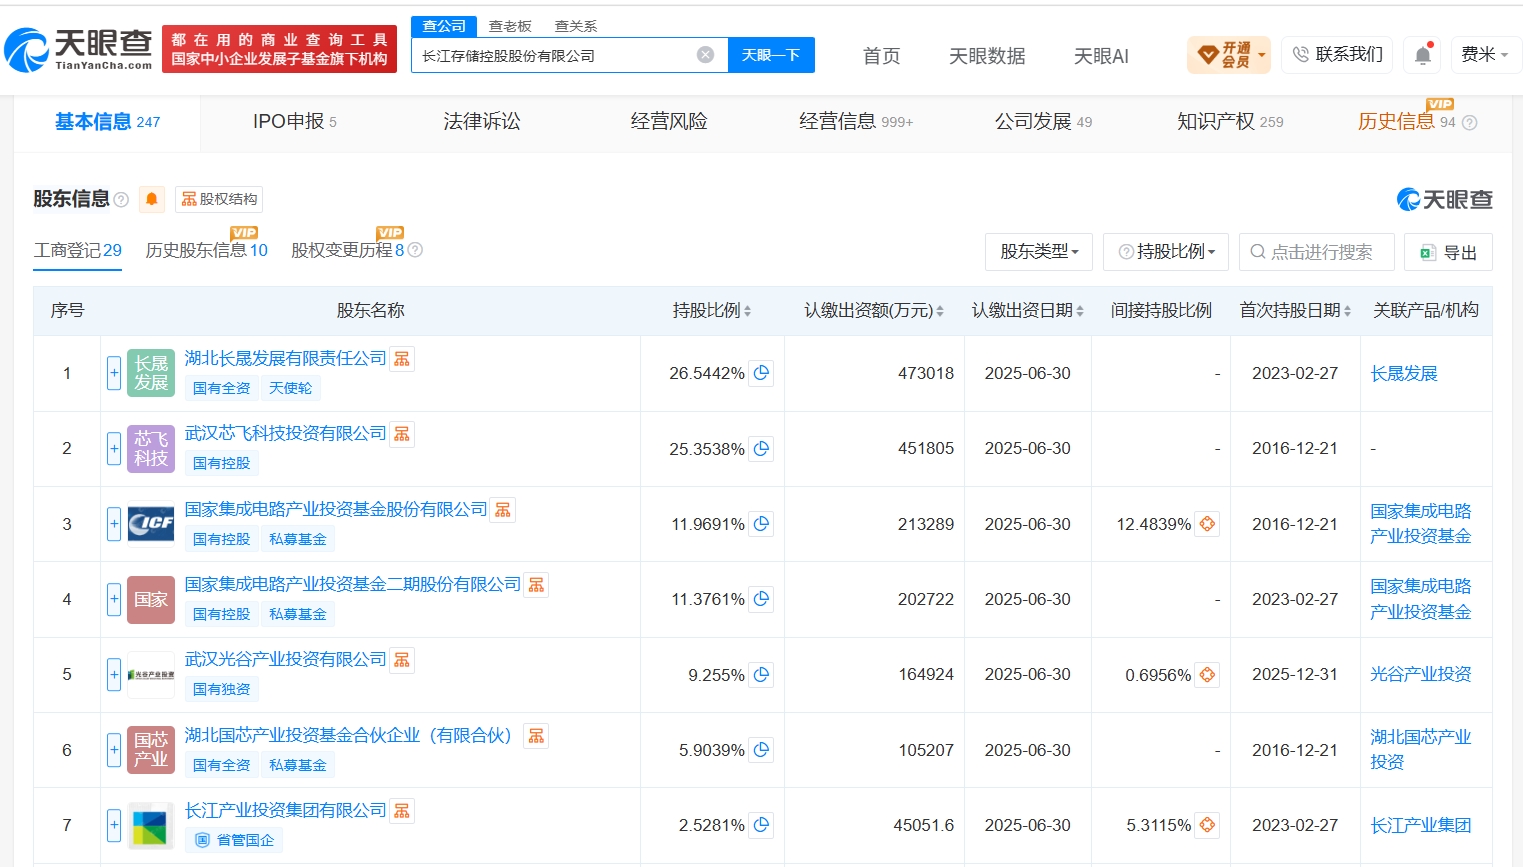Open indirect holding path icon beside 5.3115%
This screenshot has width=1523, height=867.
(x=1207, y=825)
